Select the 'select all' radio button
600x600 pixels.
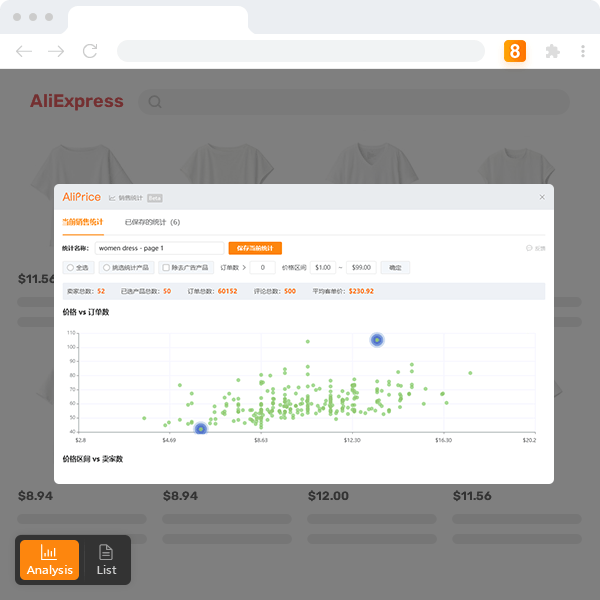[x=70, y=267]
